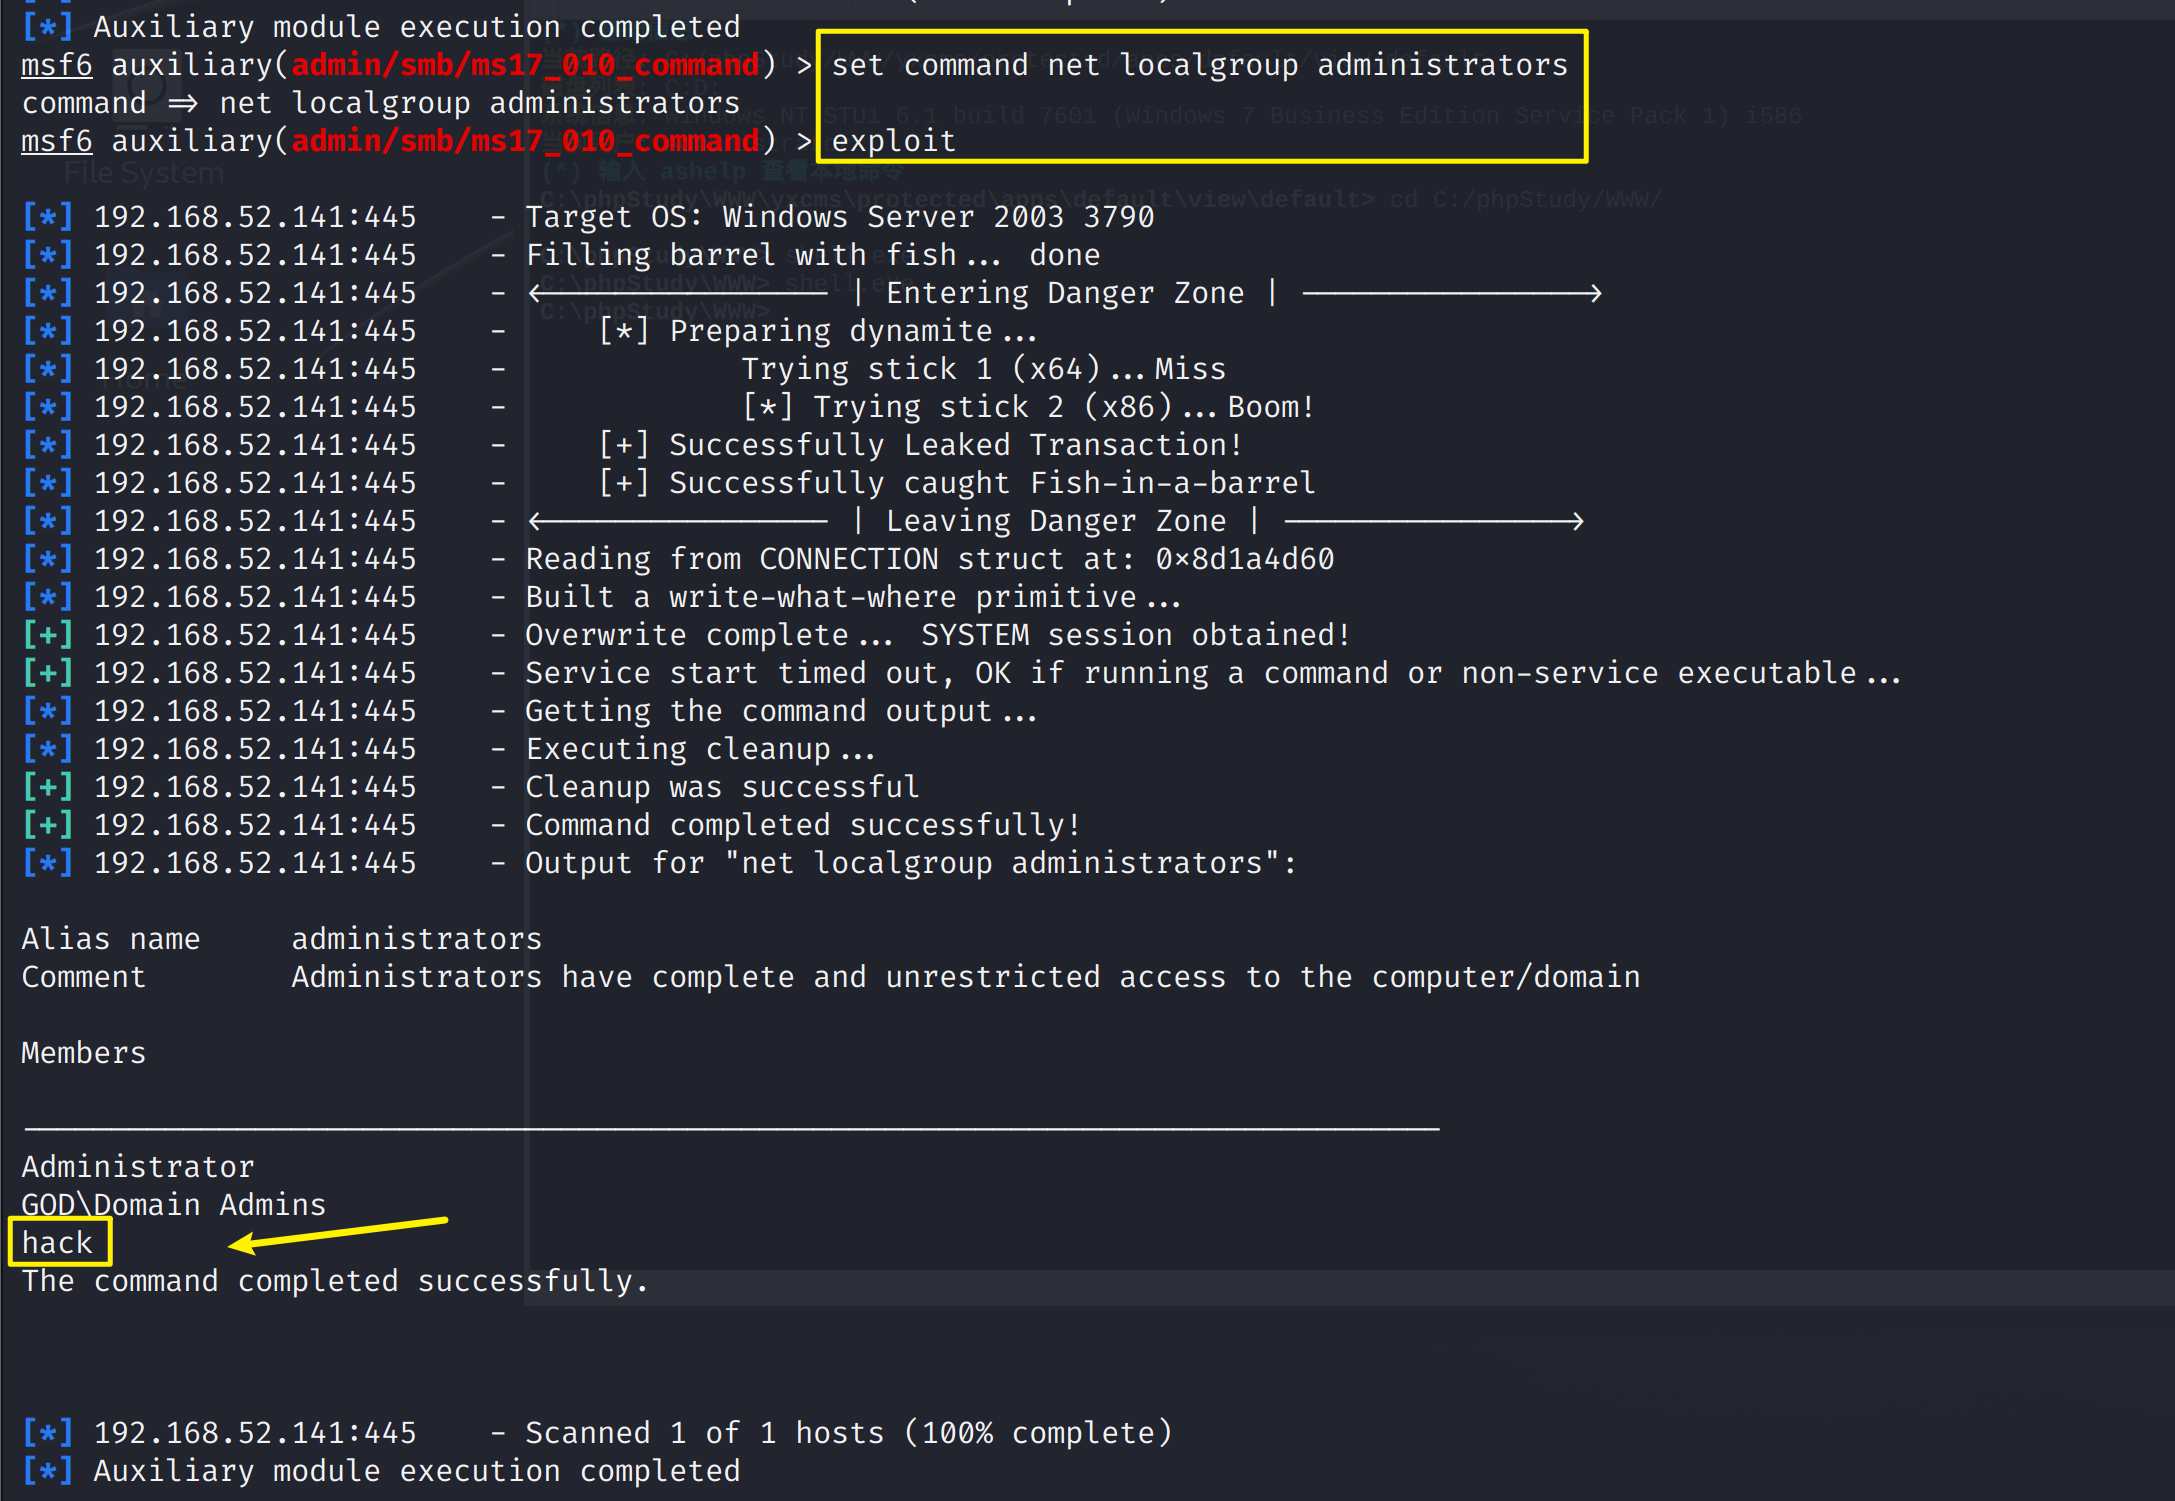This screenshot has height=1501, width=2175.
Task: Click 'Filling barrel with fish... done' line
Action: tap(812, 255)
